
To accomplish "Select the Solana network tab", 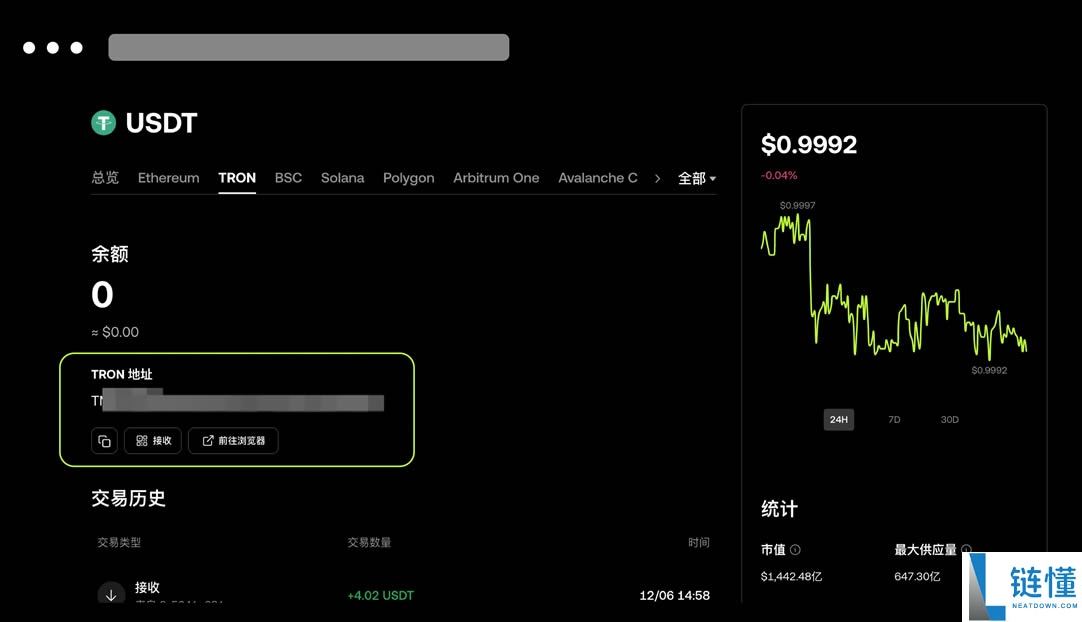I will (342, 178).
